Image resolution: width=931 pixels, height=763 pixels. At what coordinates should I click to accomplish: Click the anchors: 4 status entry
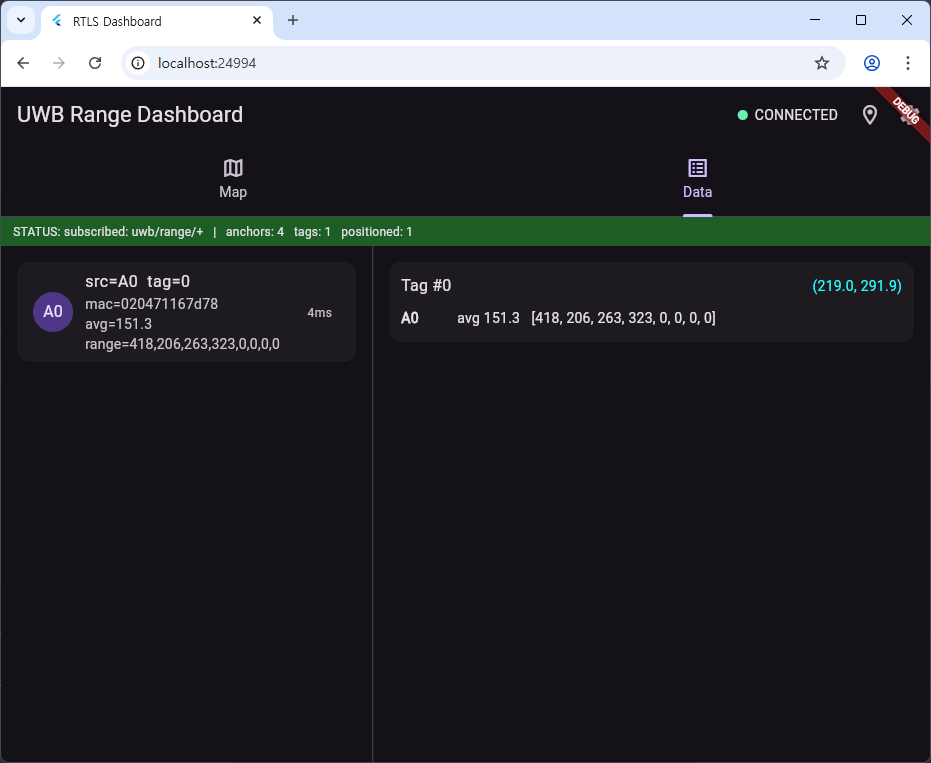[x=255, y=232]
